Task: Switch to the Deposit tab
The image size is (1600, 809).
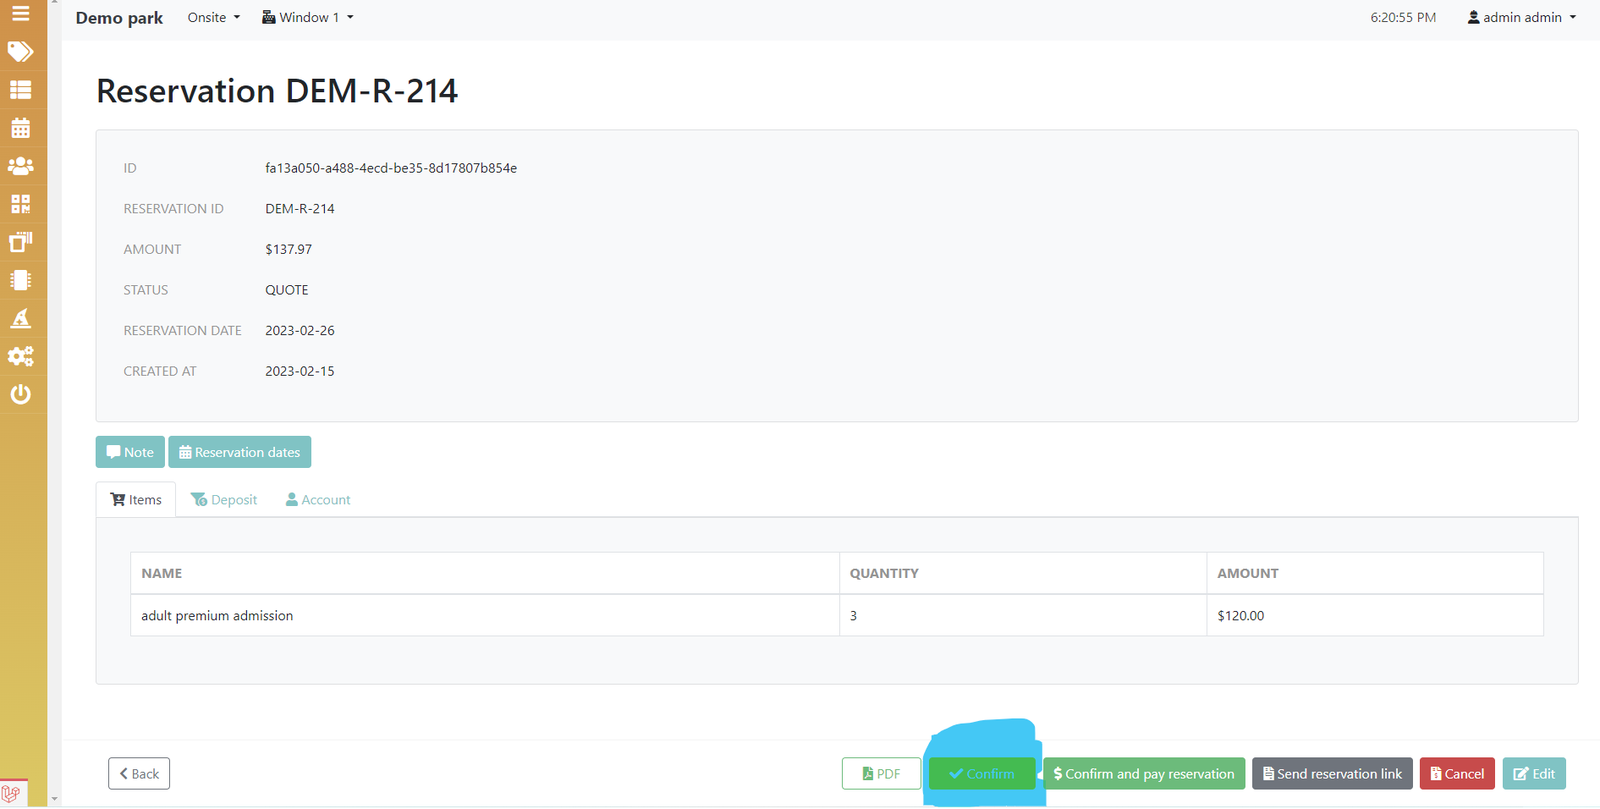Action: pos(224,500)
